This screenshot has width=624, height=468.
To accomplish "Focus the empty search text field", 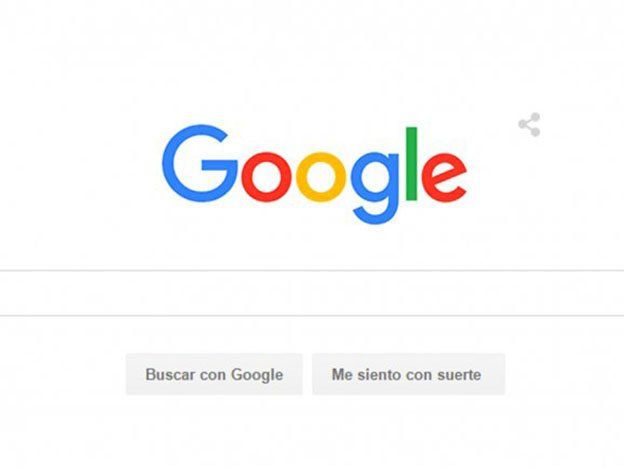I will [312, 293].
